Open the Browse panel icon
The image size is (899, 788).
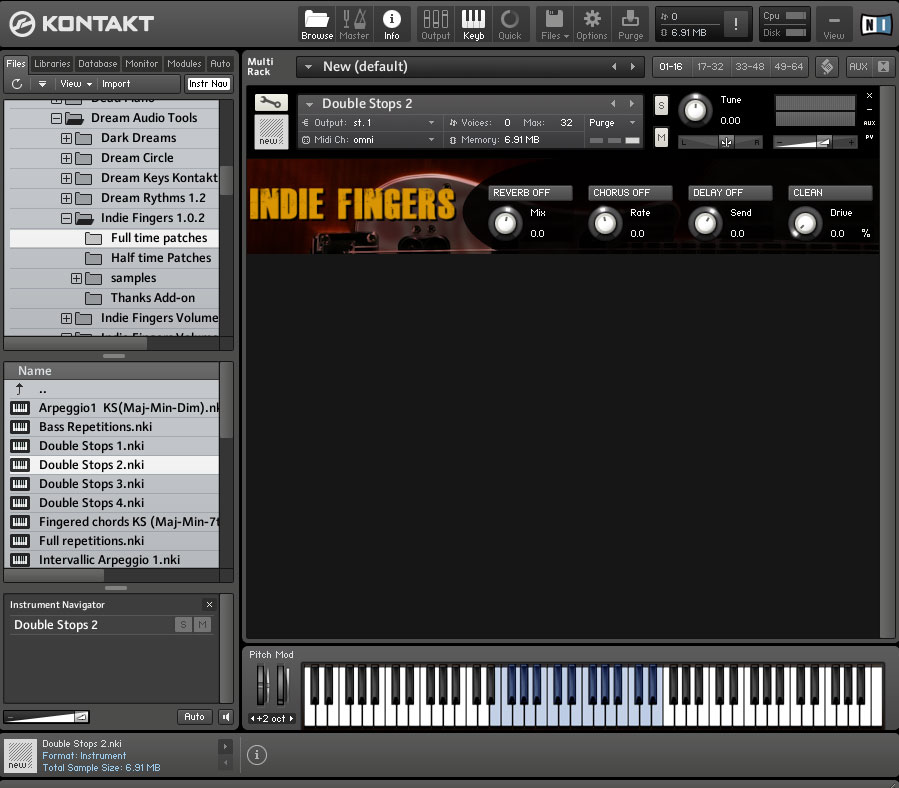point(317,24)
